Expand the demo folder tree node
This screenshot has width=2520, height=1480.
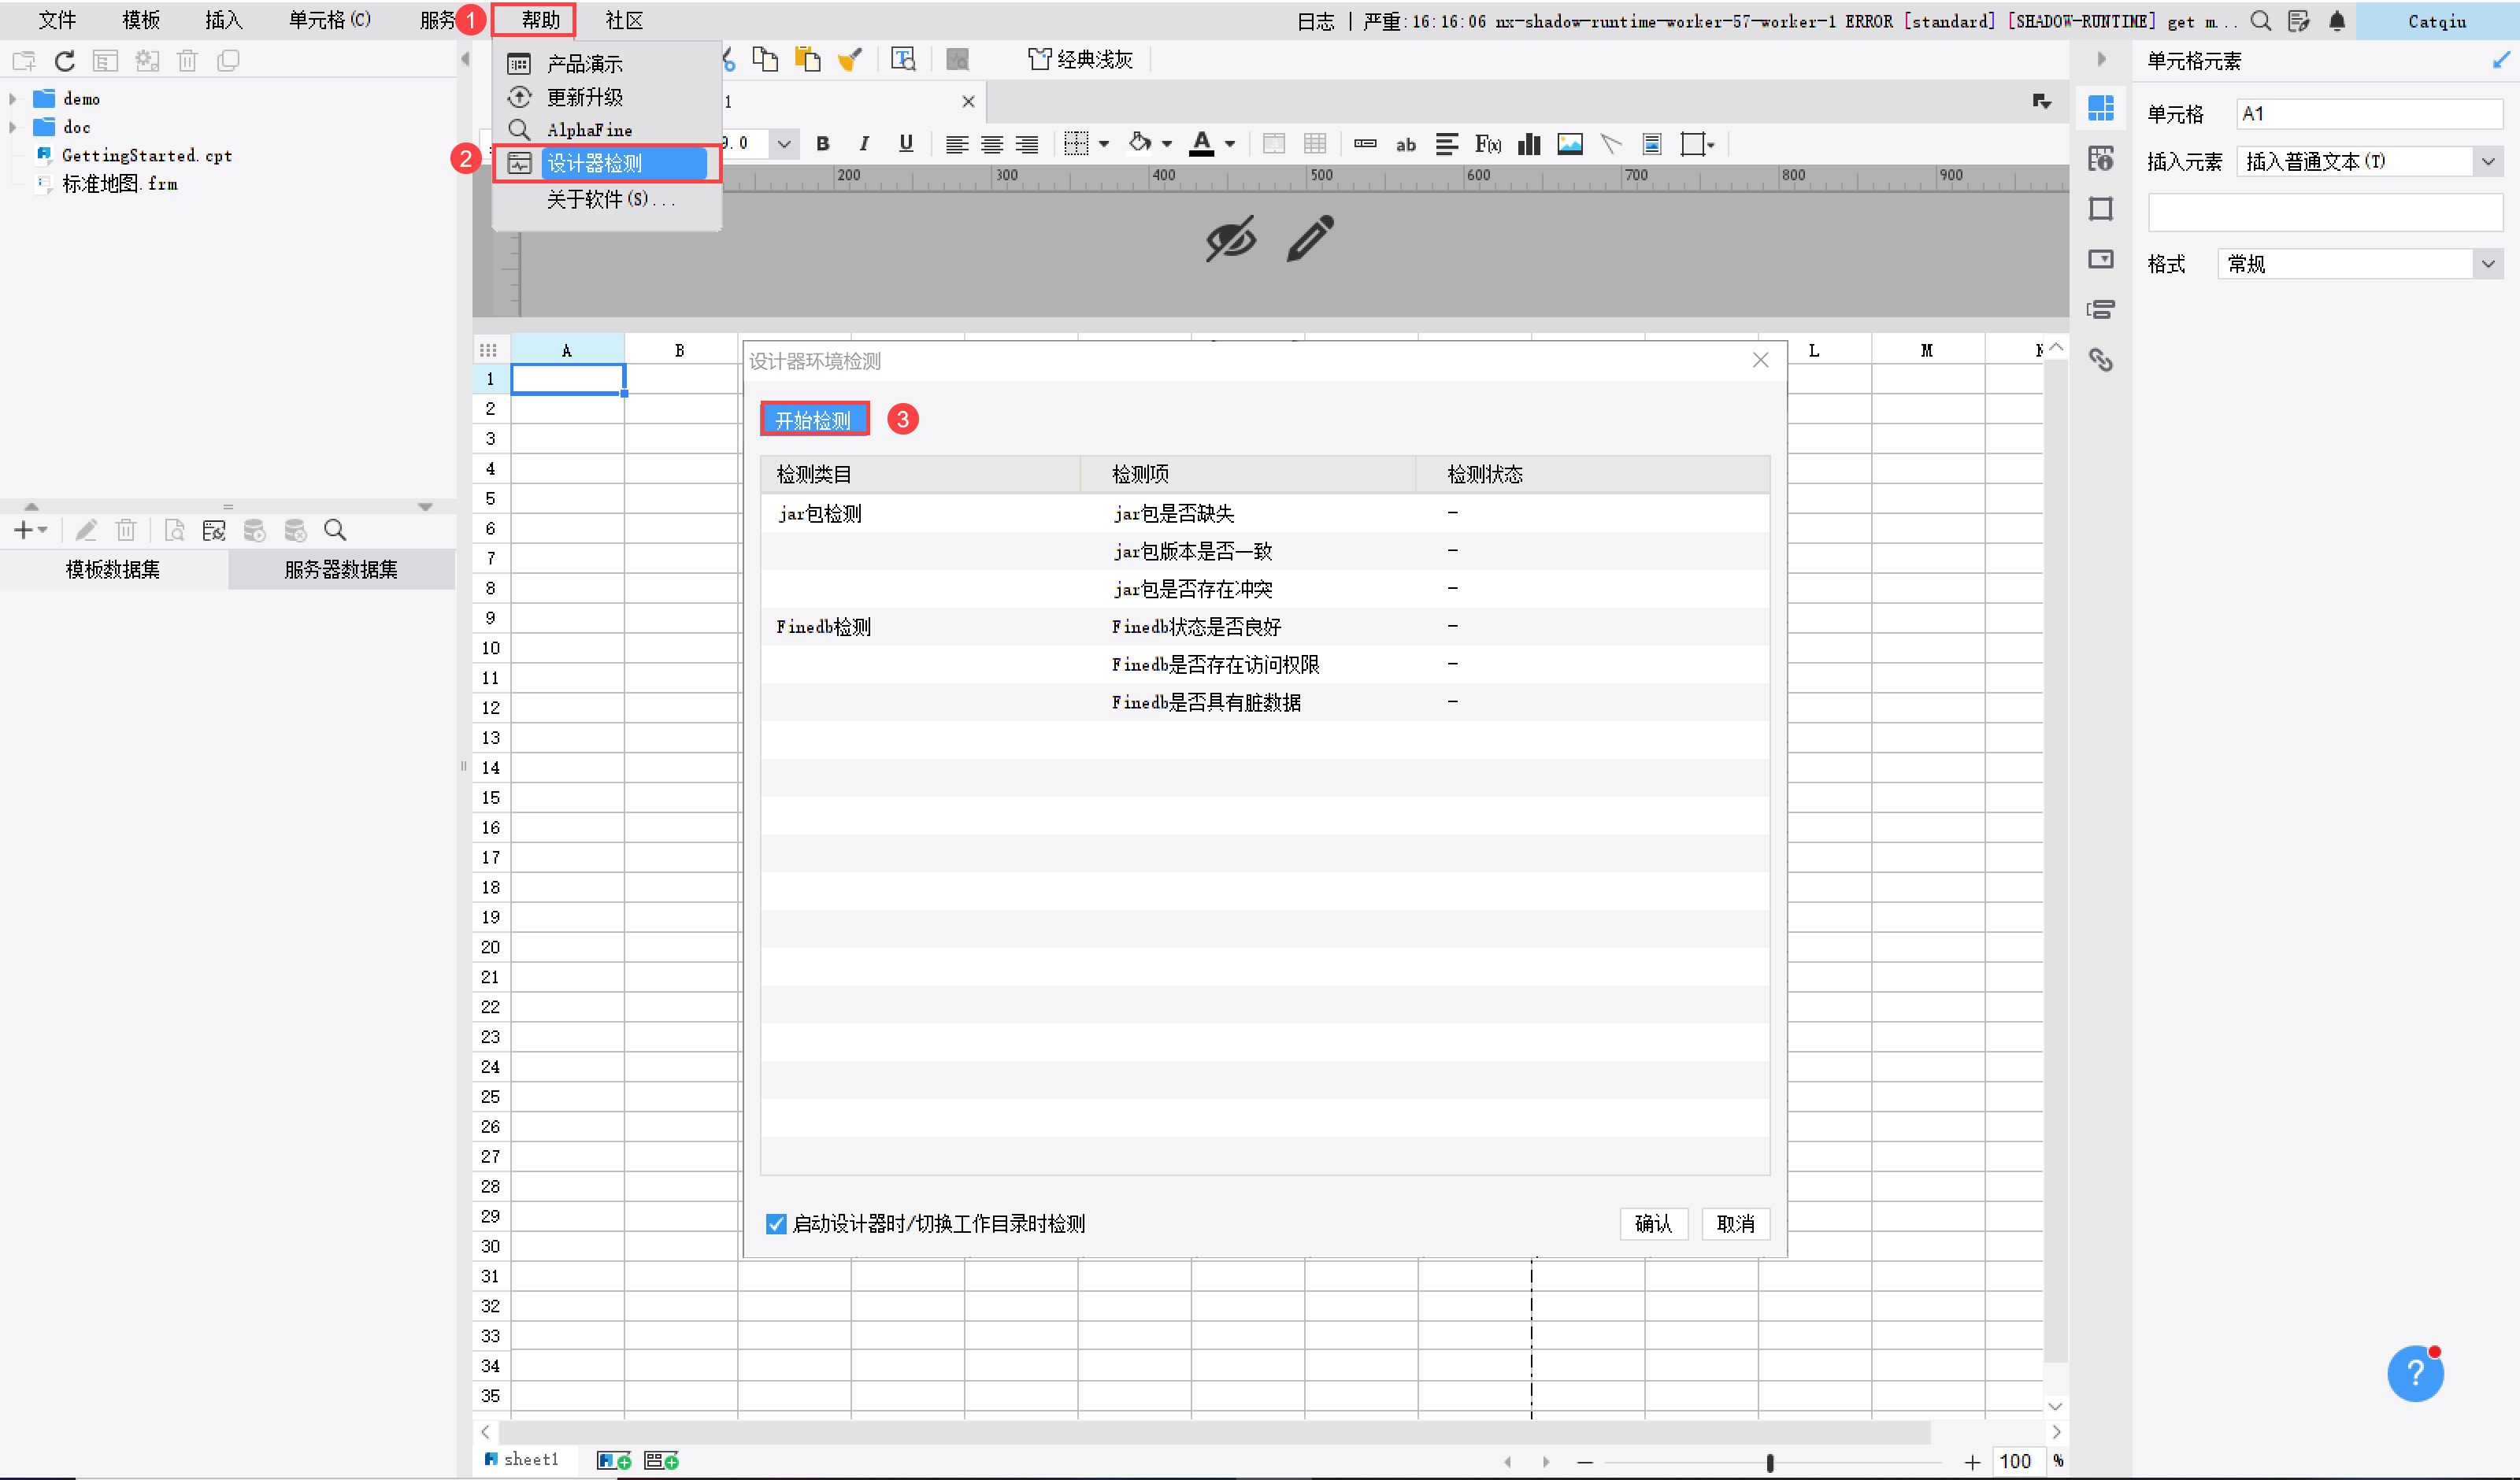pyautogui.click(x=13, y=99)
